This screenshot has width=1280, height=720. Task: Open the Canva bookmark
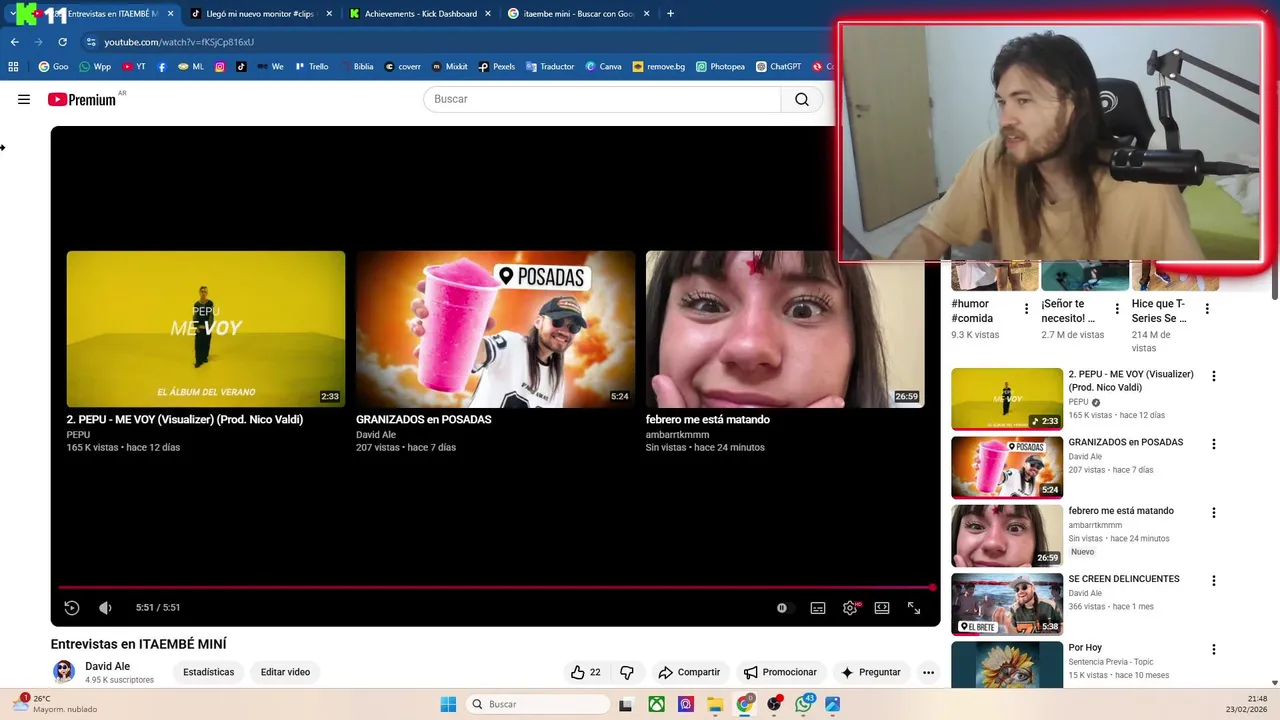[603, 67]
